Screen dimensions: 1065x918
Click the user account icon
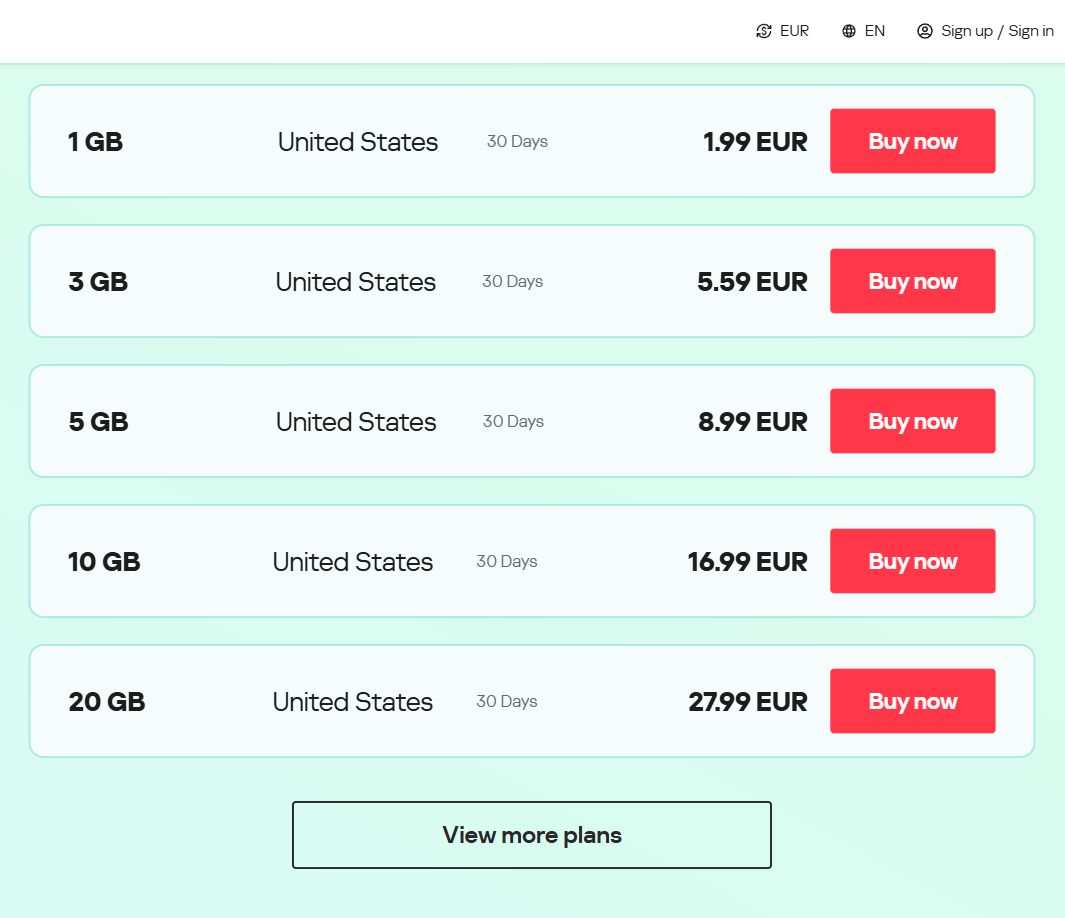(925, 31)
